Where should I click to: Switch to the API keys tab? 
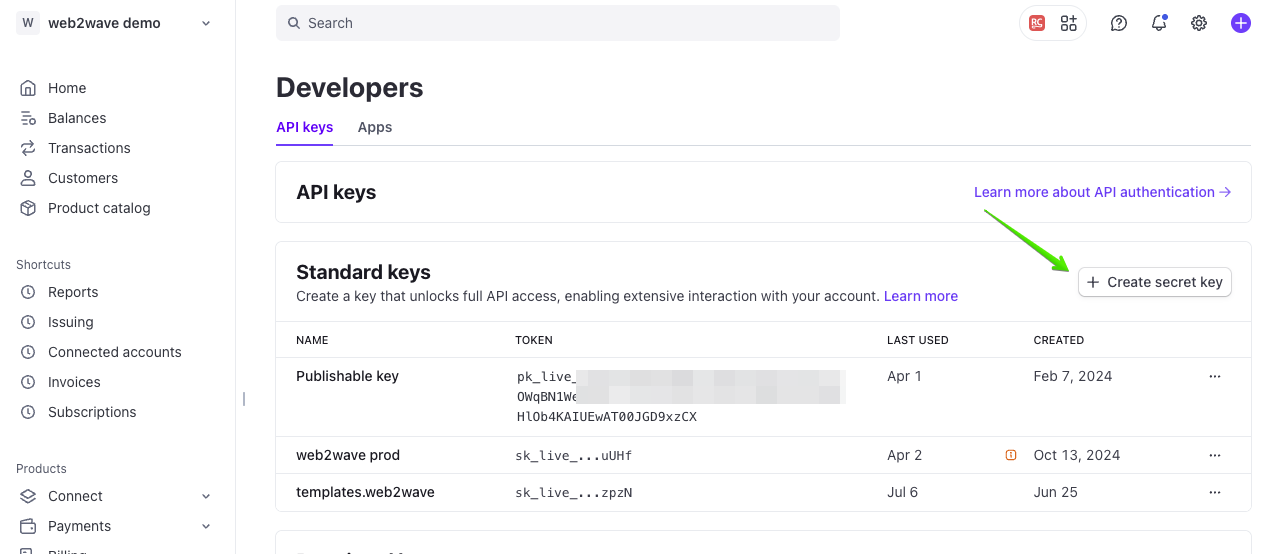(304, 127)
